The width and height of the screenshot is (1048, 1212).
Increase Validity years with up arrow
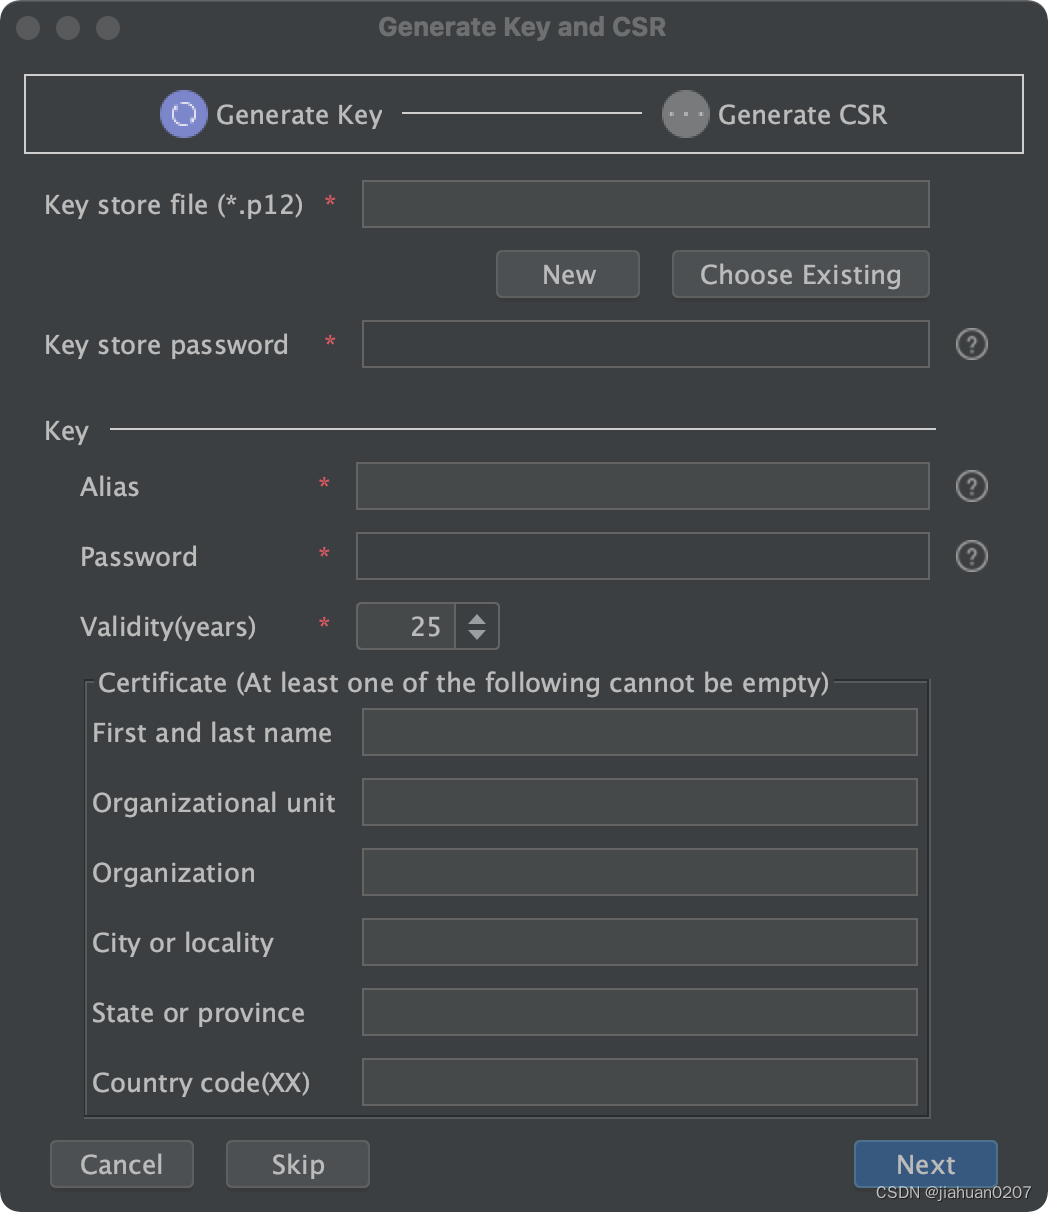477,618
